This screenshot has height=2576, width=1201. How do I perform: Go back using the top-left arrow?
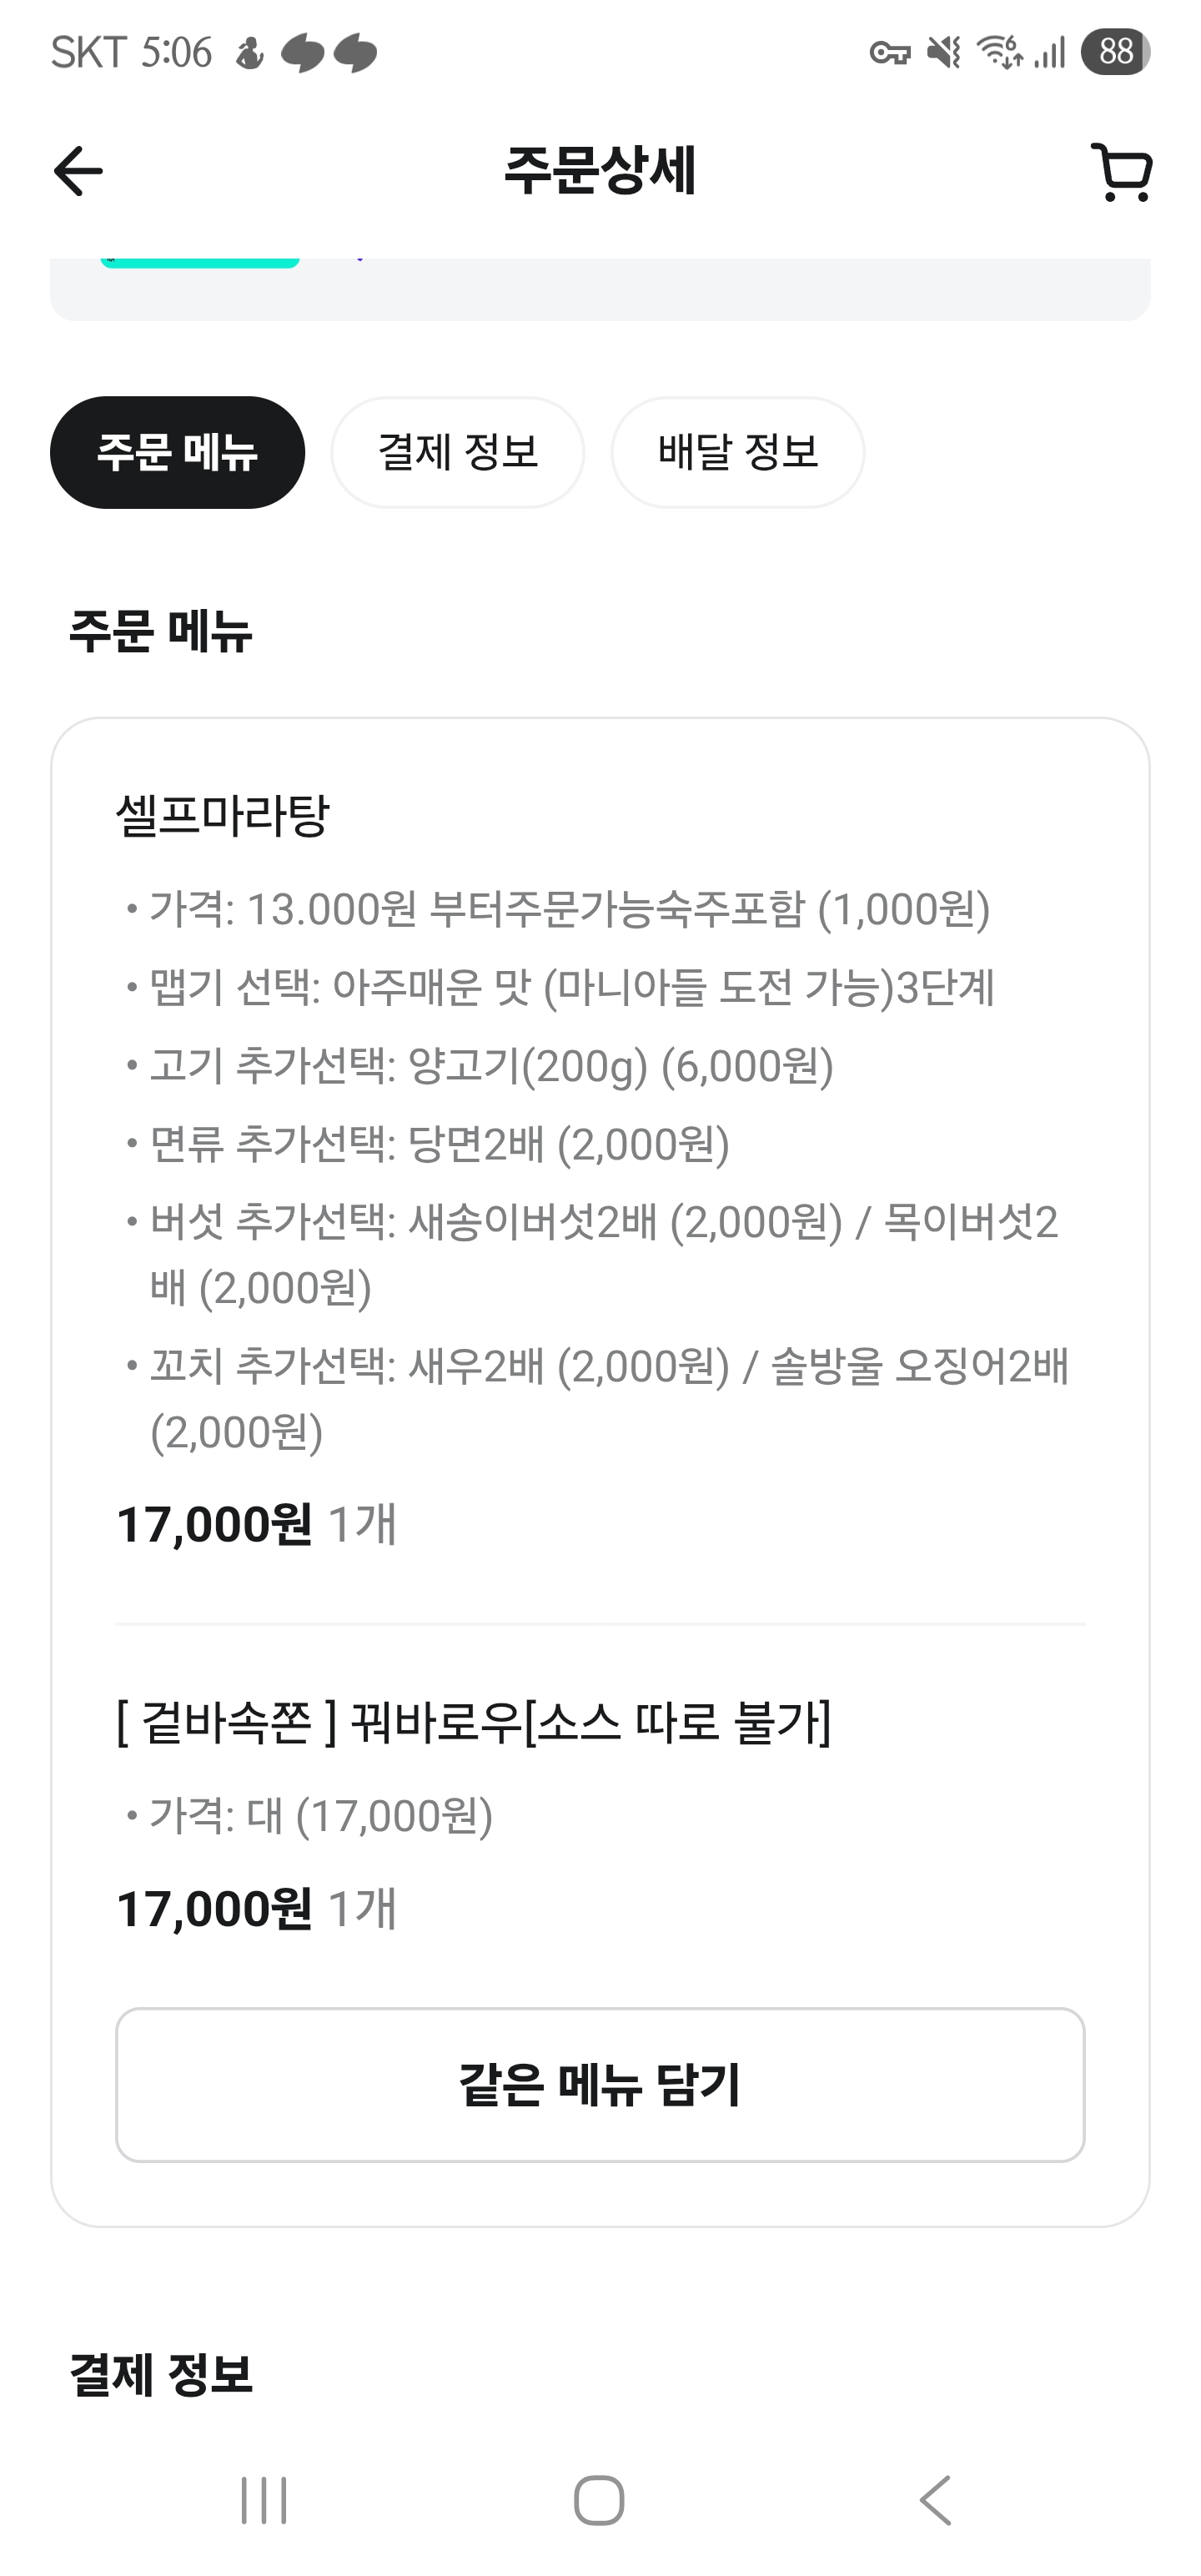pos(78,171)
